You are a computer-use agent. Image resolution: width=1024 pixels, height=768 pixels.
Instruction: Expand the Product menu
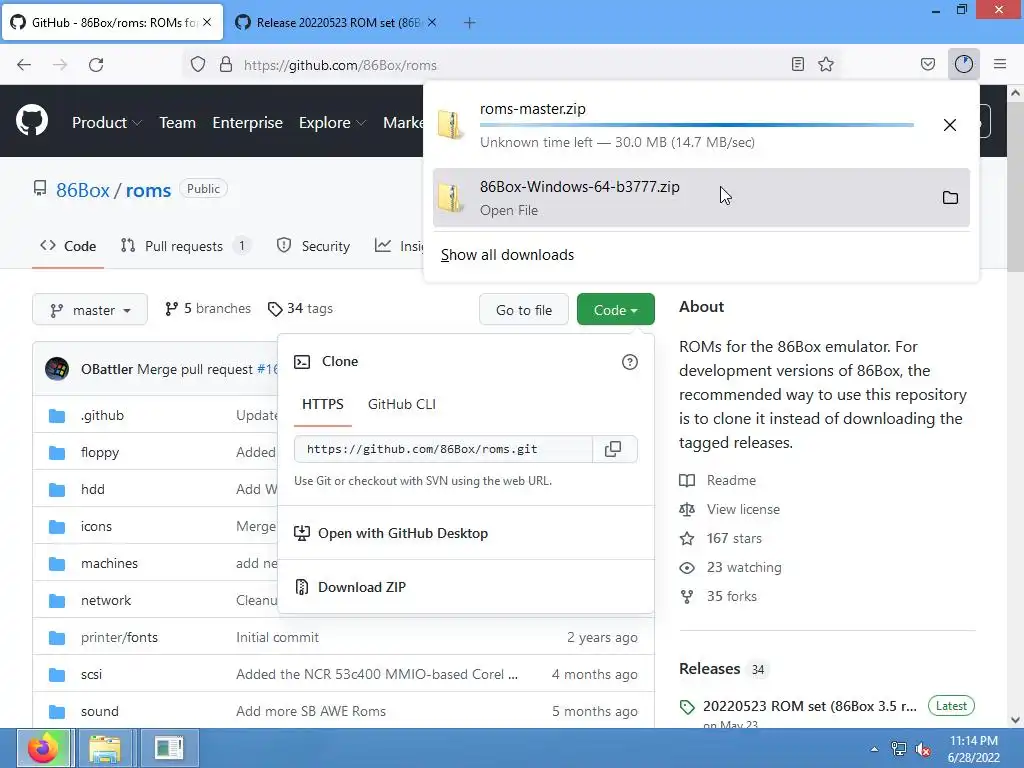coord(107,122)
